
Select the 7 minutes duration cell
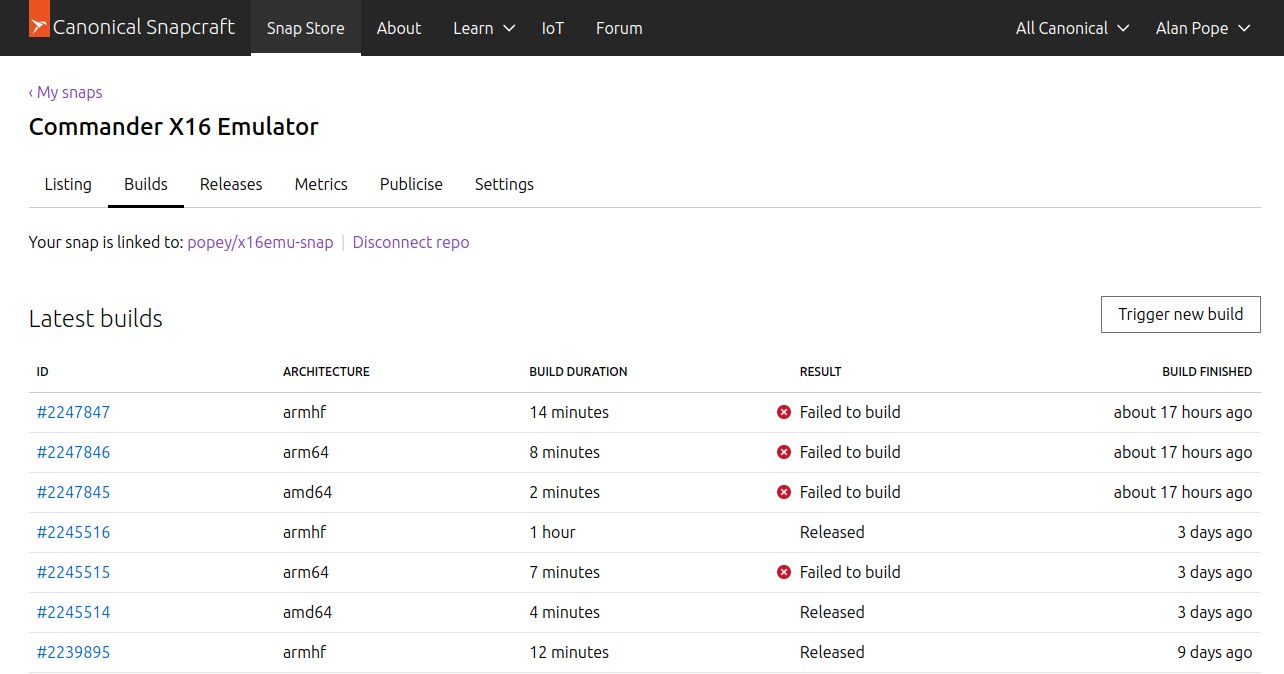(565, 572)
